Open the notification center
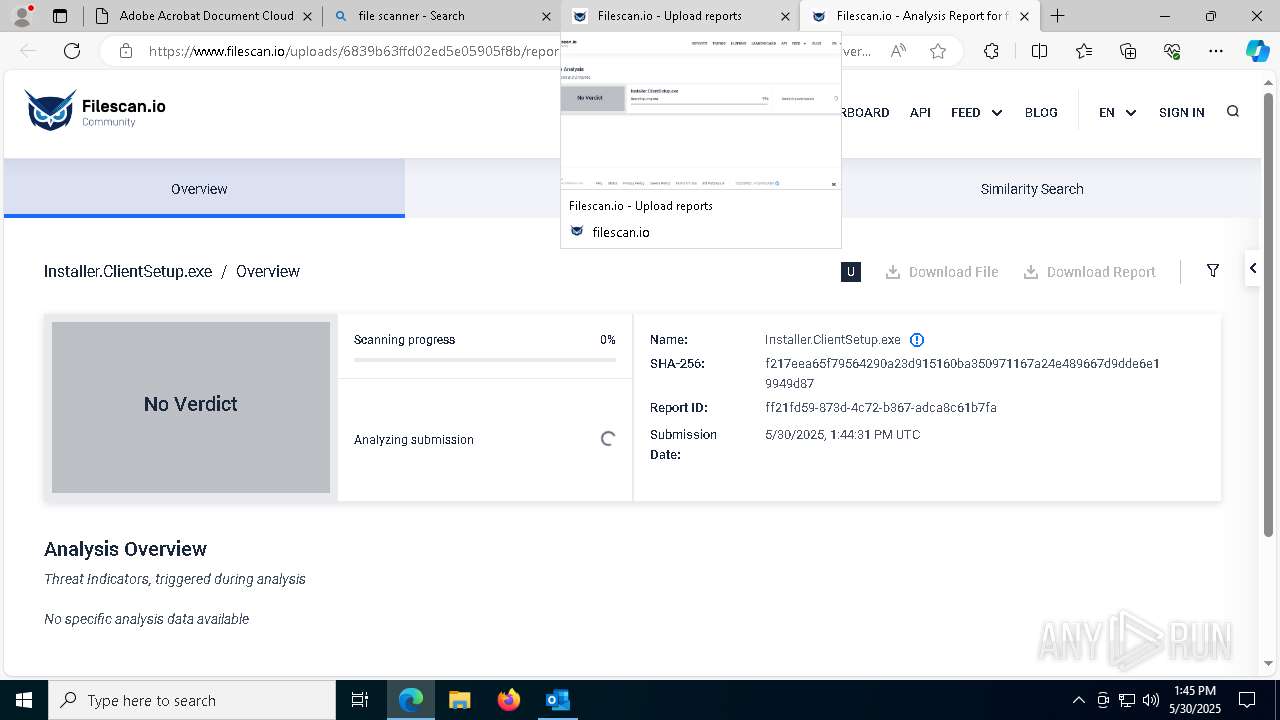This screenshot has height=720, width=1280. 1247,700
